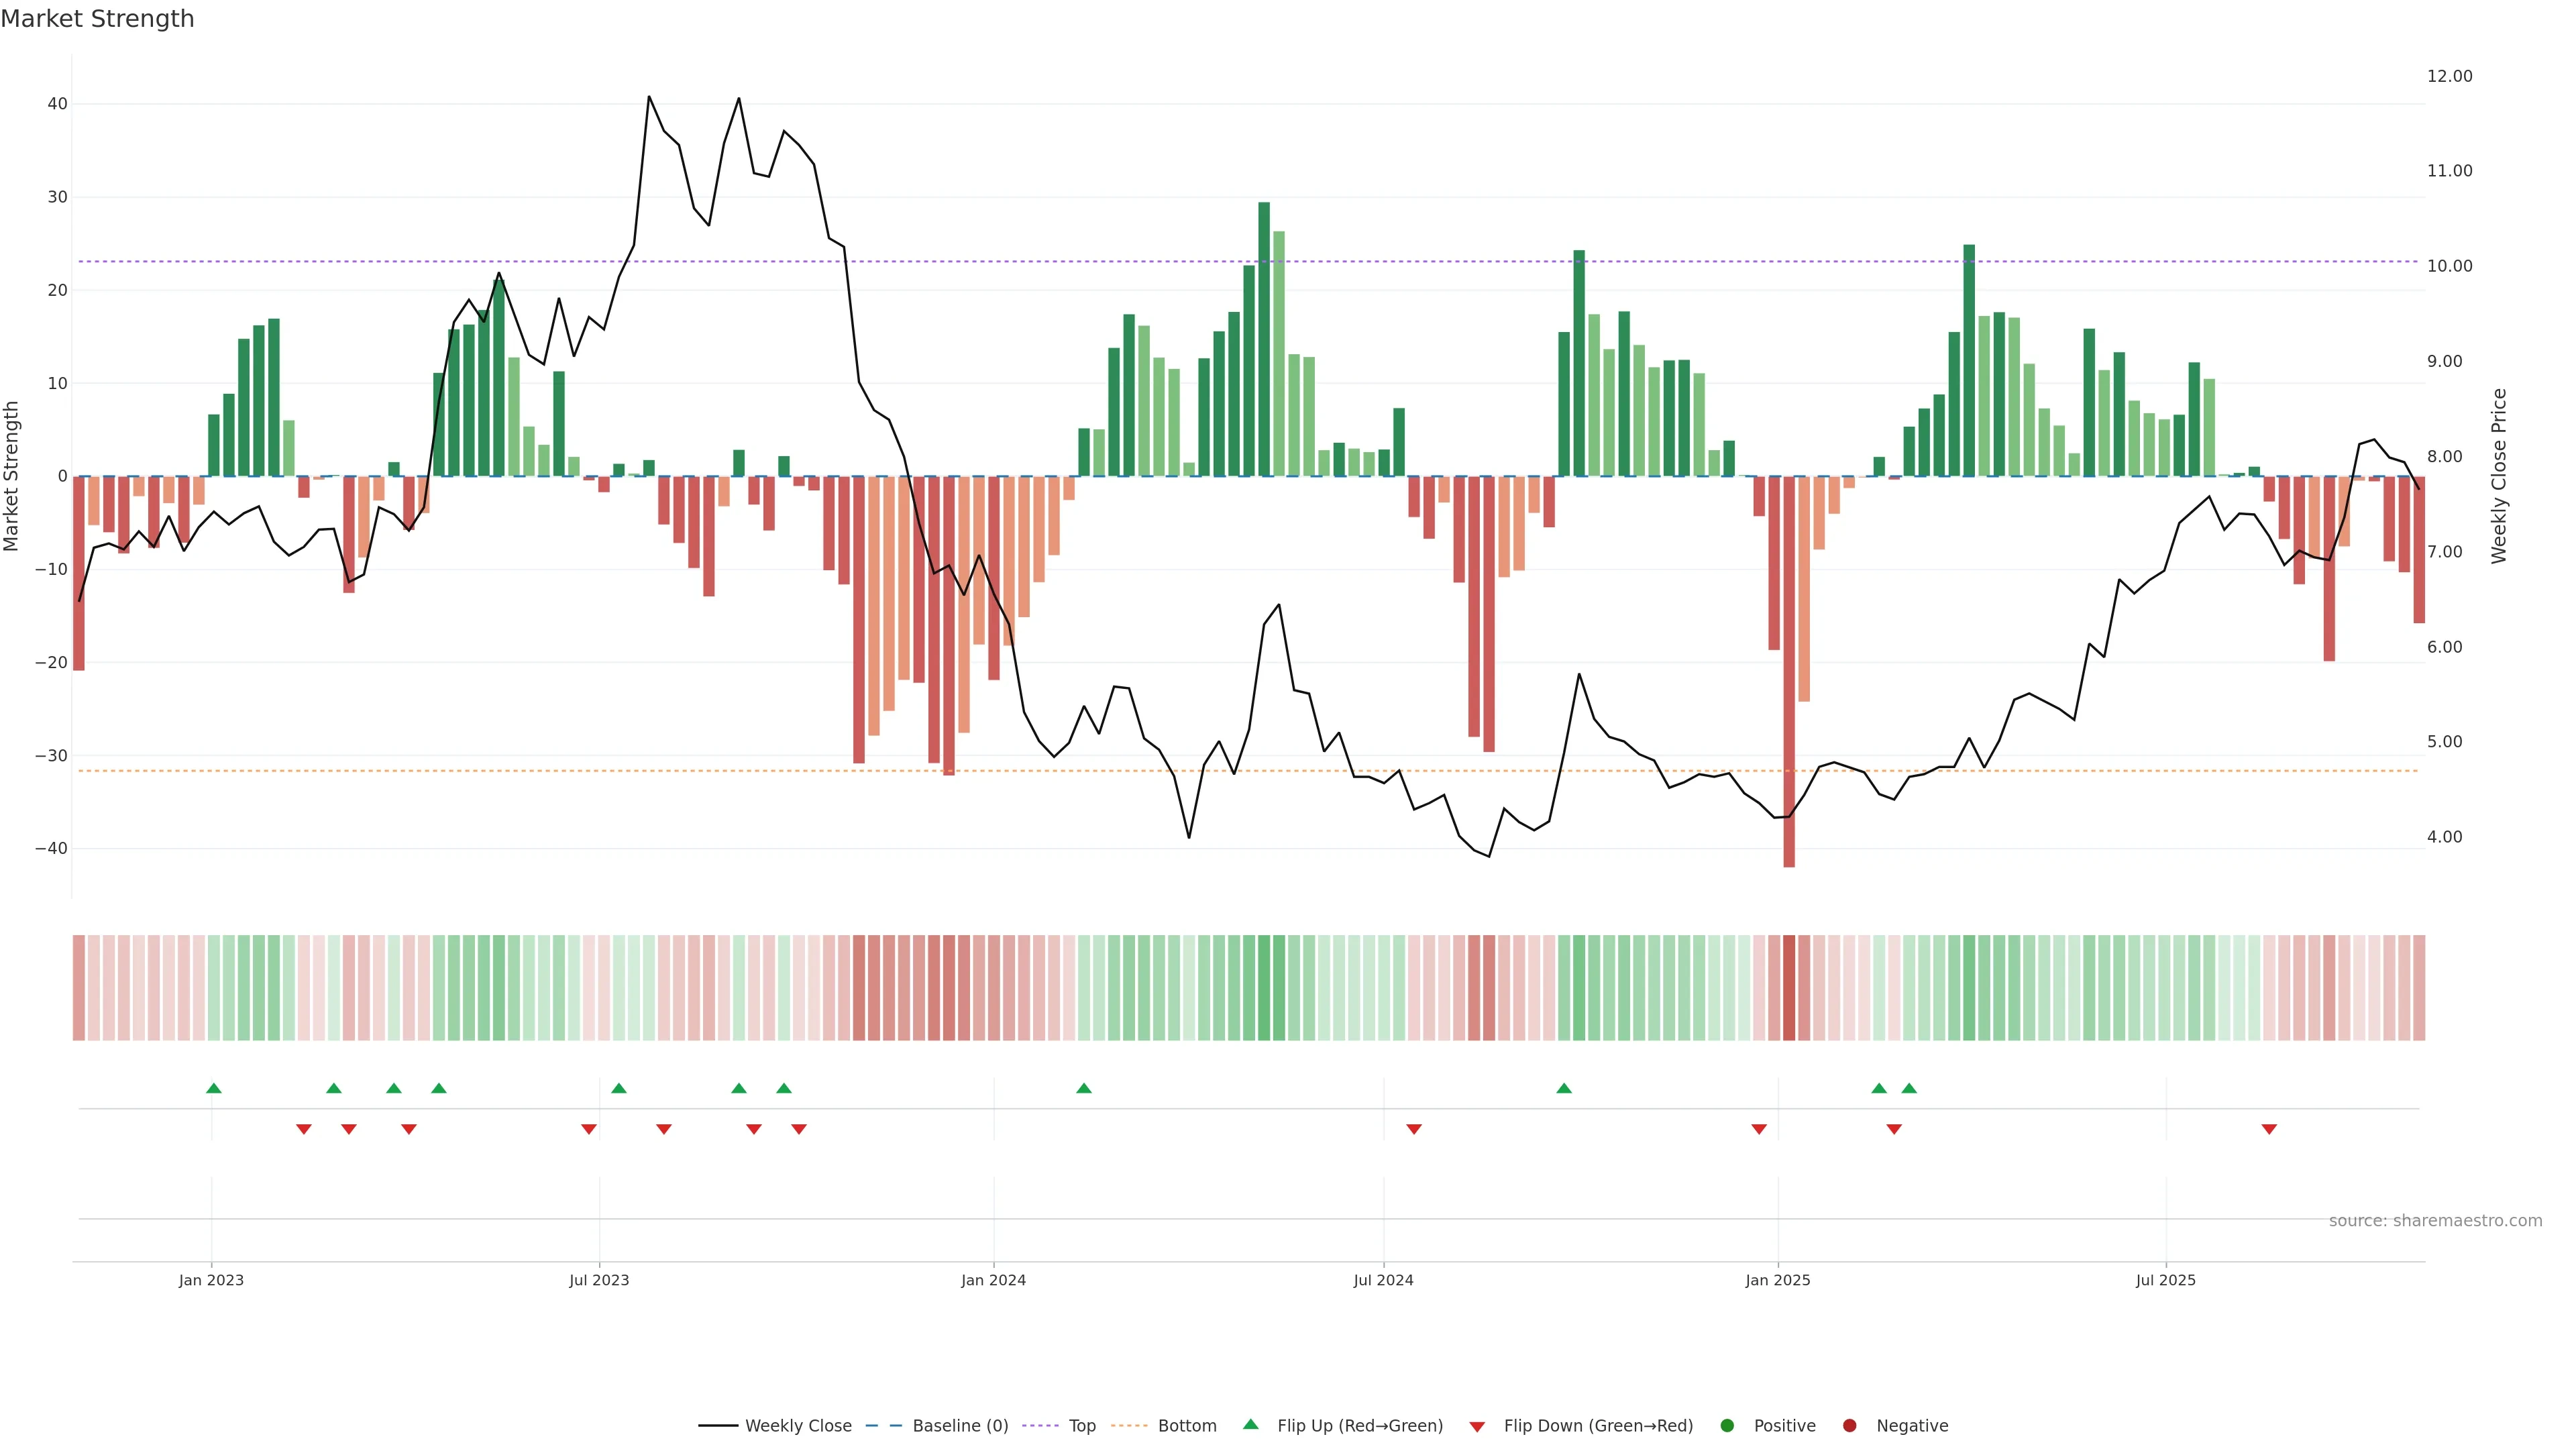Click the flip-up marker near October 2024
Image resolution: width=2576 pixels, height=1449 pixels.
(x=1564, y=1088)
